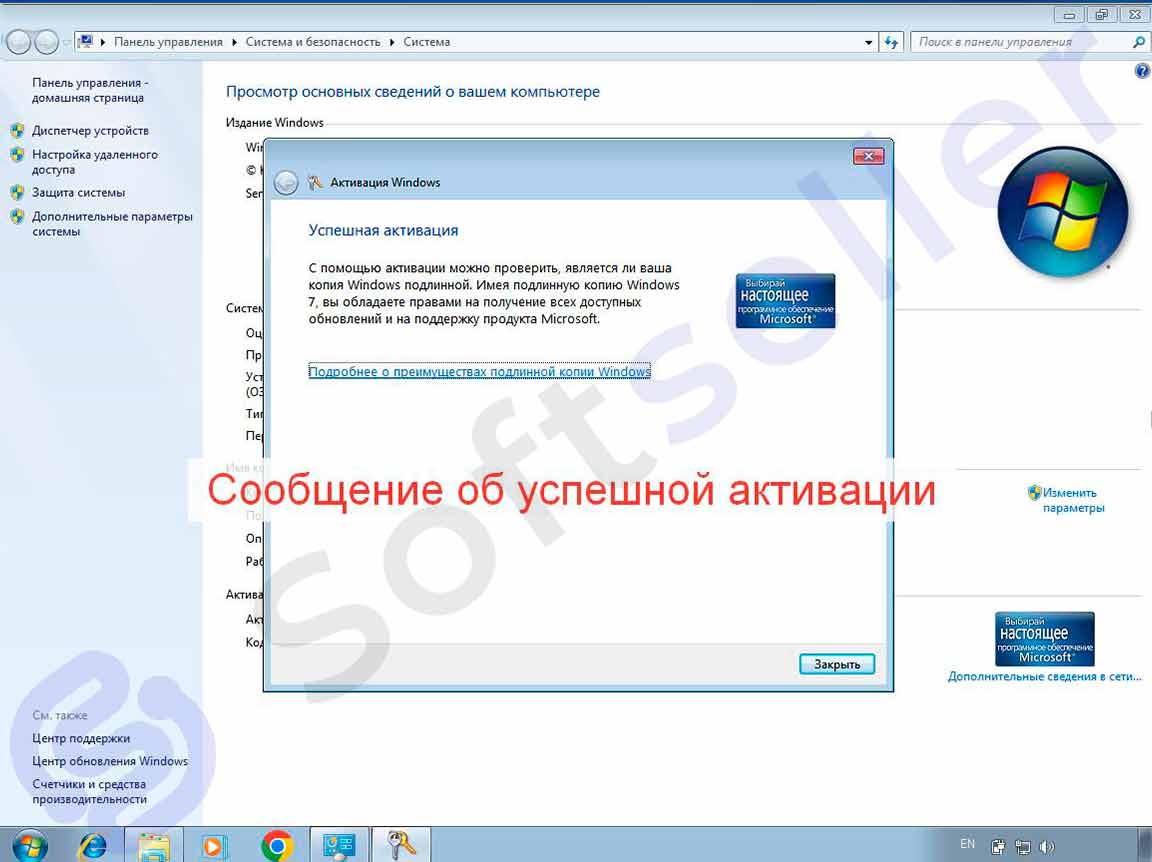
Task: Open 'Центр обновления Windows' link
Action: 110,761
